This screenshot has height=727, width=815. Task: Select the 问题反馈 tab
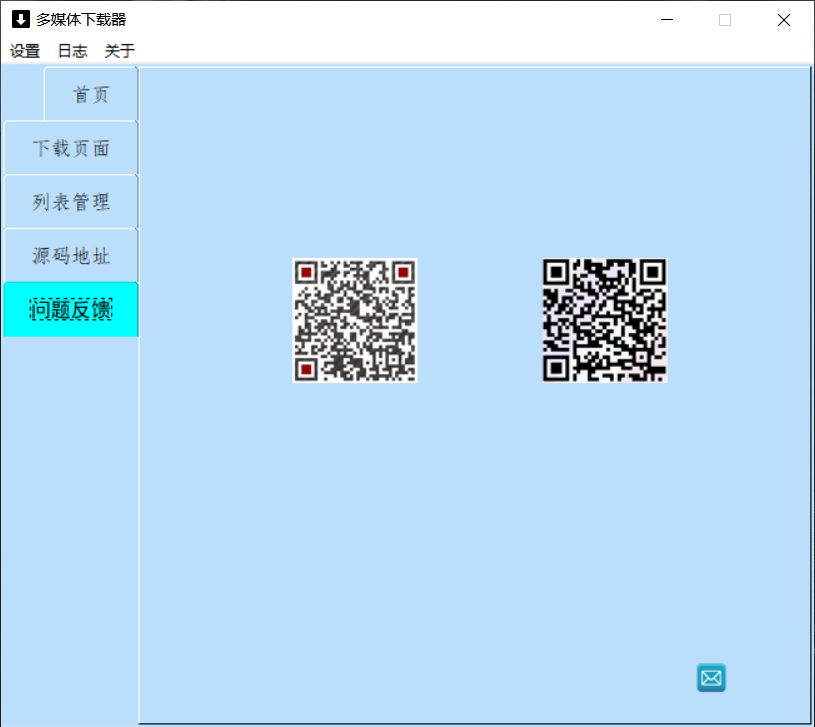point(71,309)
